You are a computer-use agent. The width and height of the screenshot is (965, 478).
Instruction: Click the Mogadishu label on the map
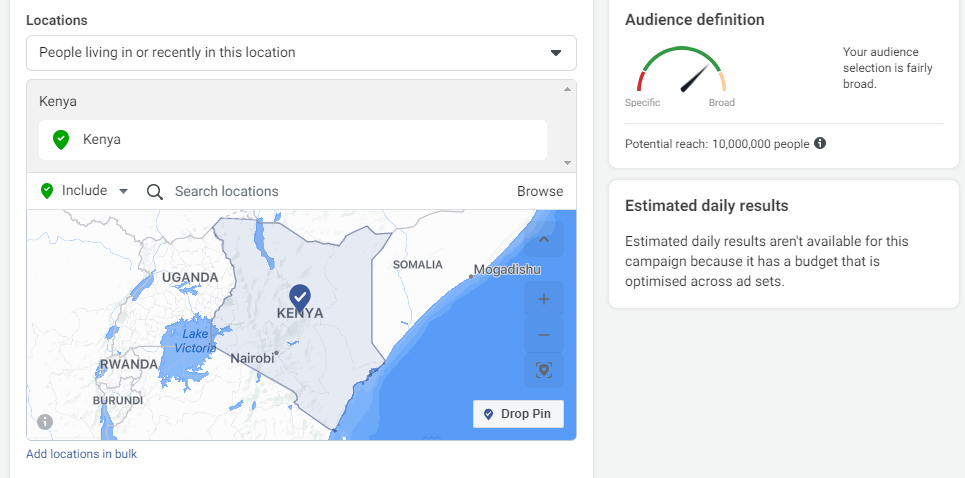[x=507, y=270]
